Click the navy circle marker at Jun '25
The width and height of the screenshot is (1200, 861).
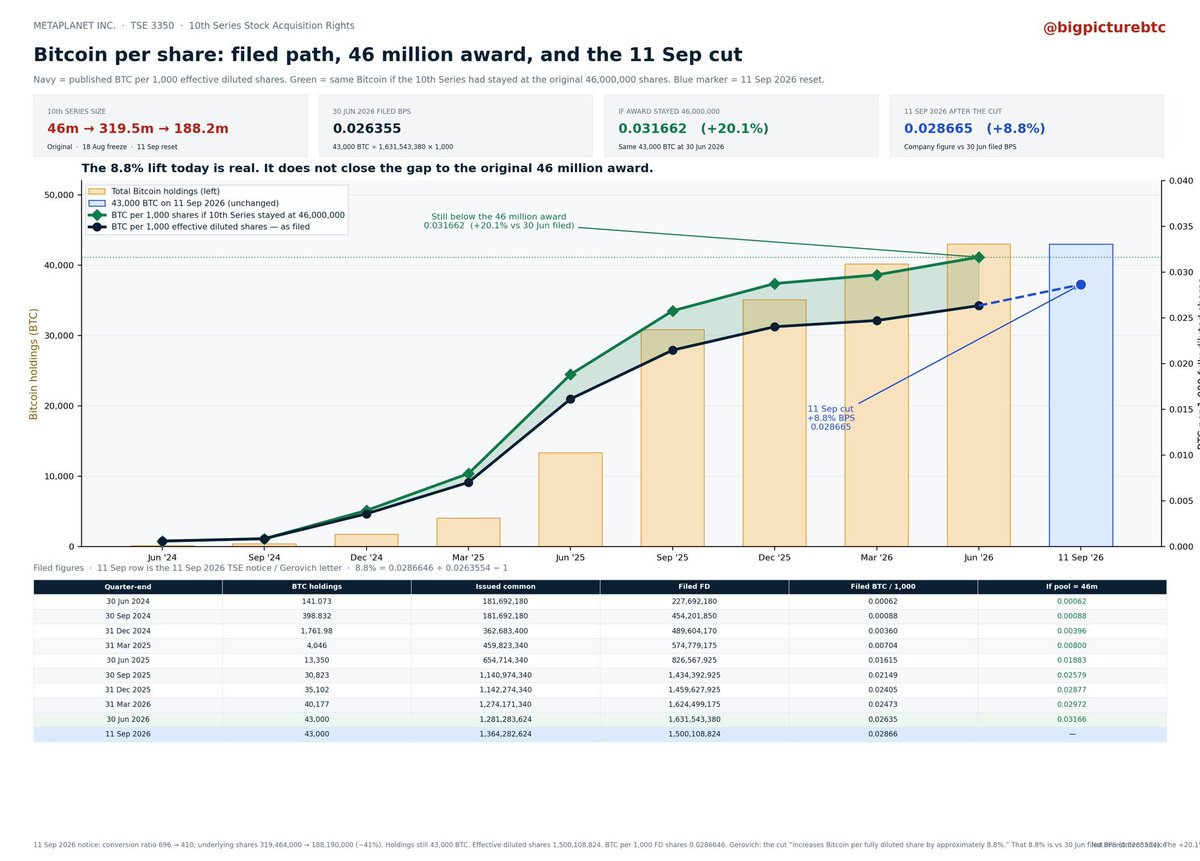tap(570, 399)
